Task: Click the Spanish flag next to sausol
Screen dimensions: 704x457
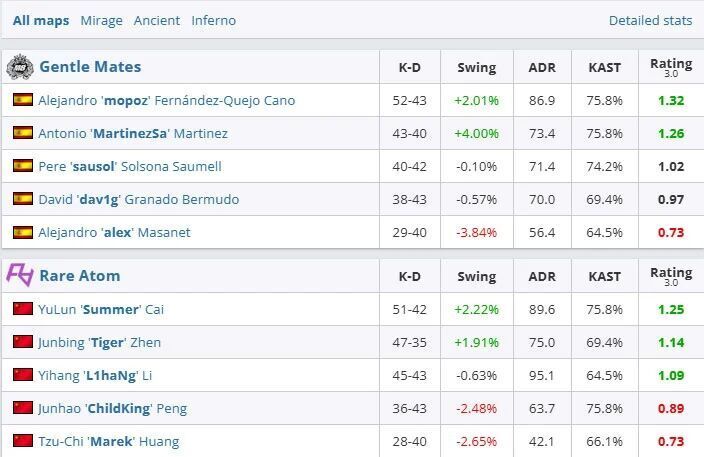Action: pyautogui.click(x=22, y=166)
